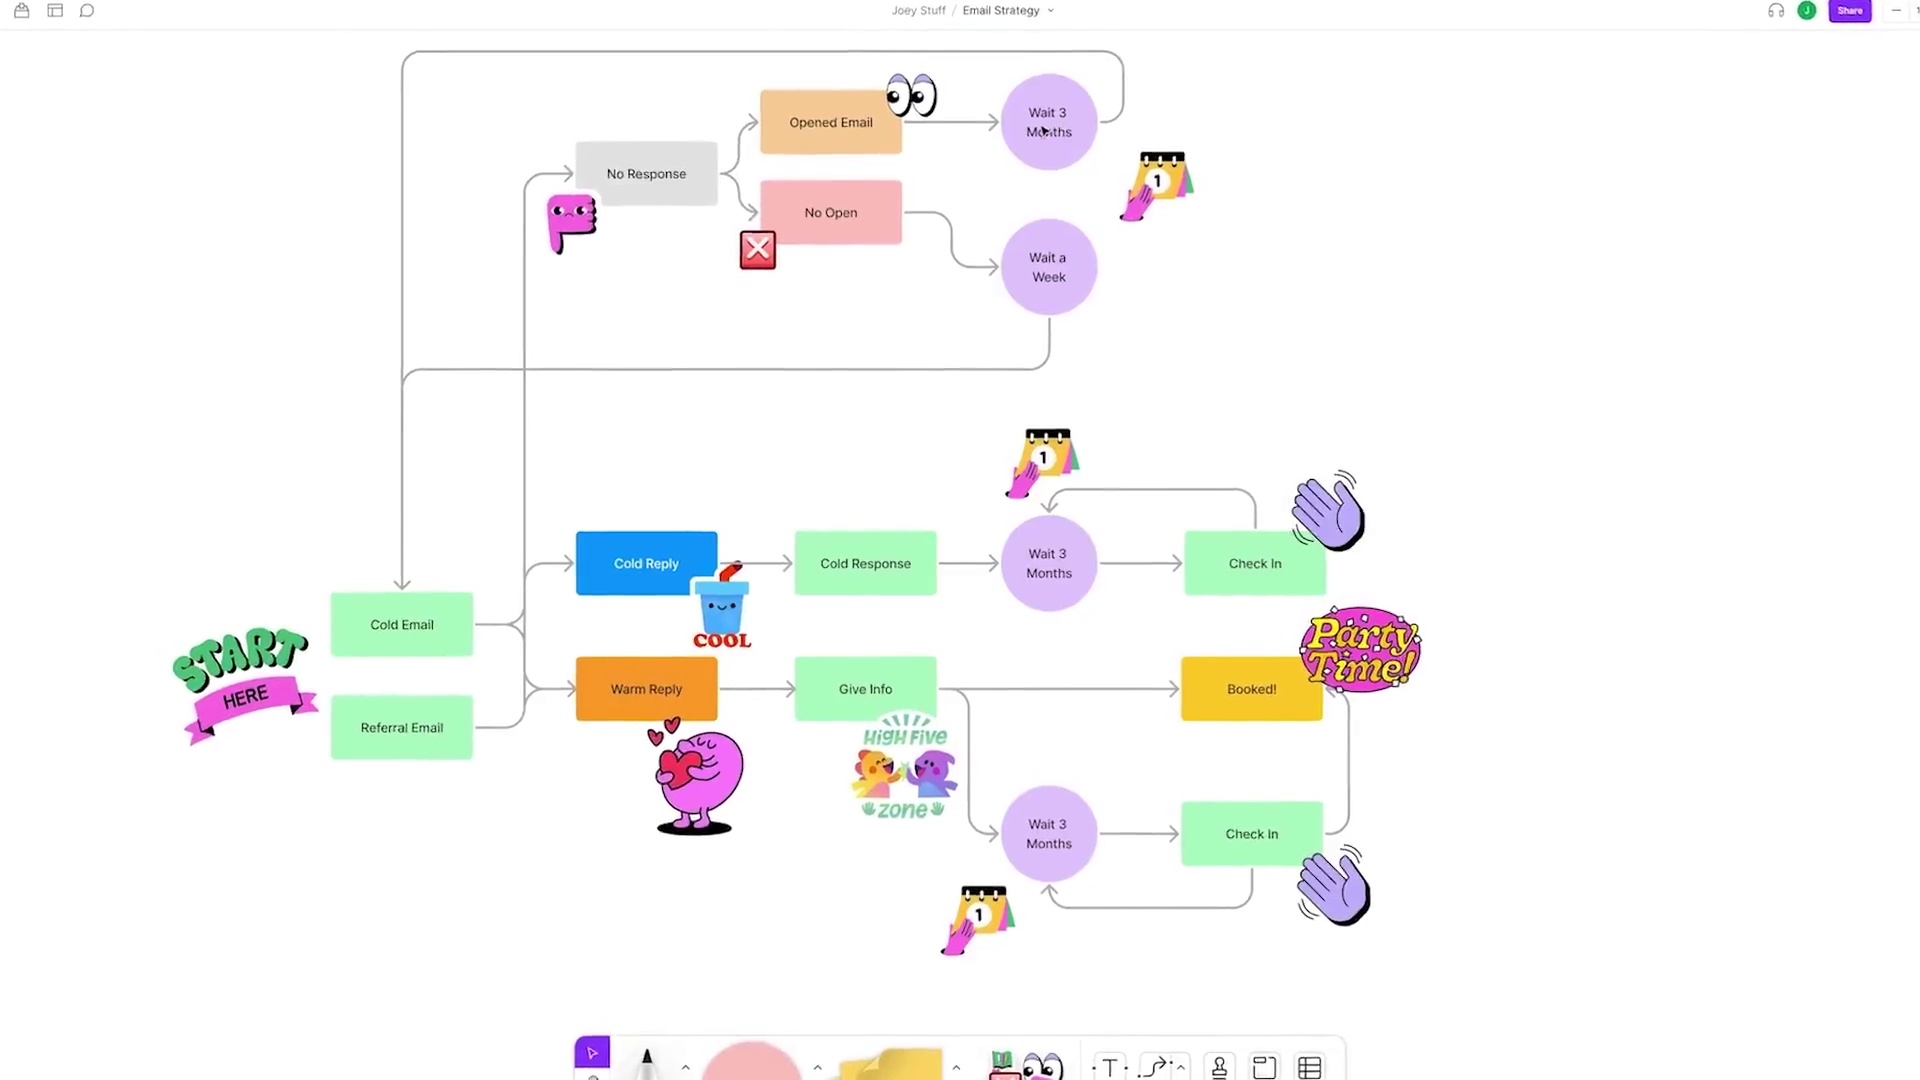Screen dimensions: 1920x1080
Task: Expand the Joey Stuff breadcrumb menu
Action: coord(919,11)
